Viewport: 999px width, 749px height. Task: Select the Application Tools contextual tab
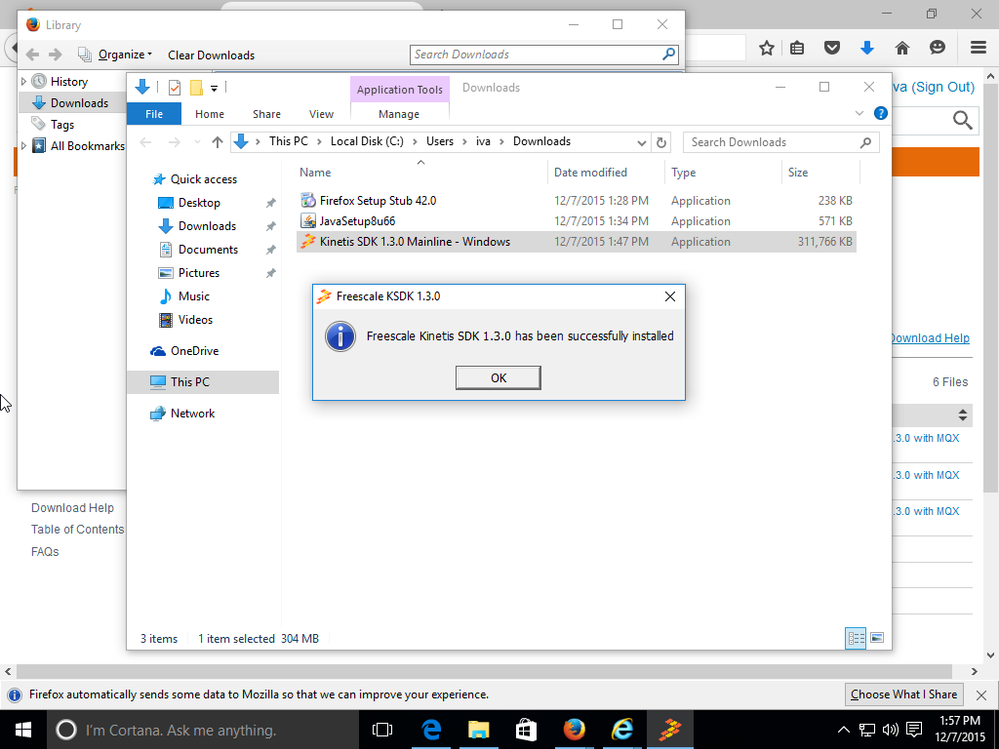[399, 89]
